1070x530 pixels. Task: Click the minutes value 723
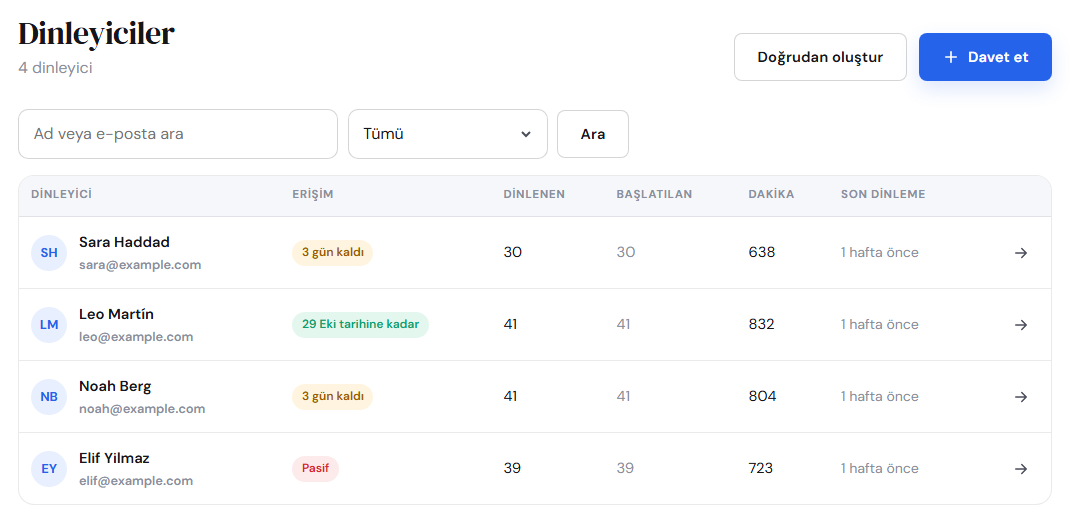tap(761, 469)
